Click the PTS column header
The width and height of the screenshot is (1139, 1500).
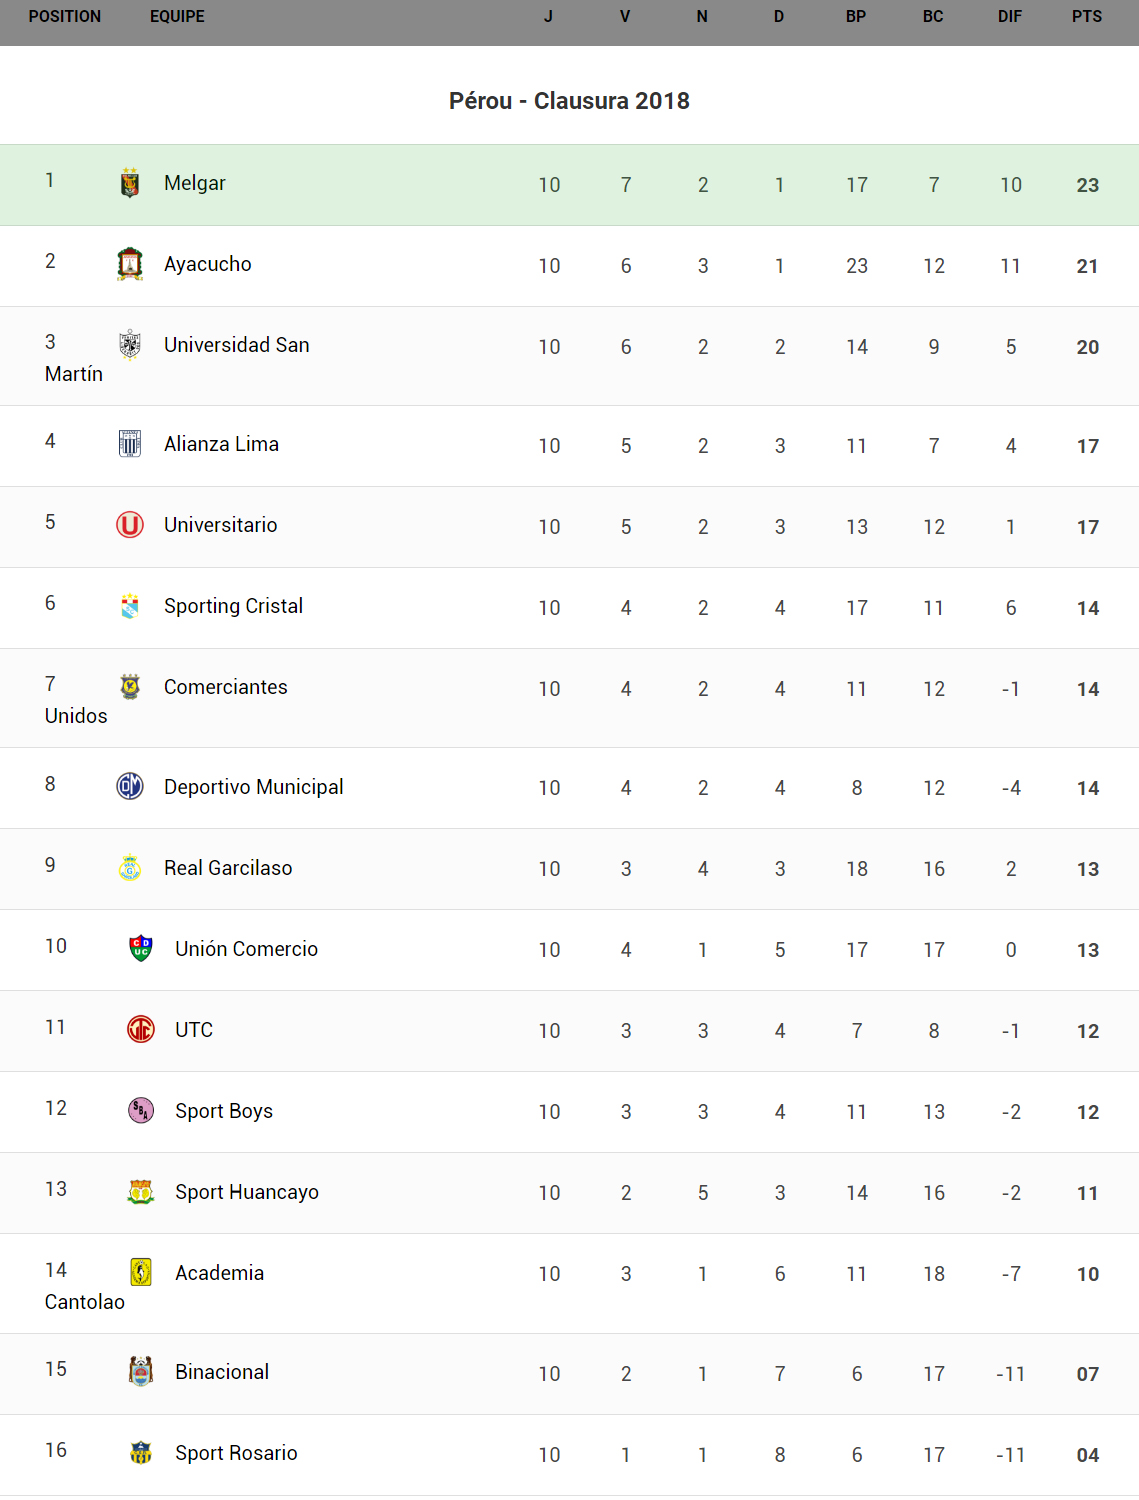click(1087, 17)
